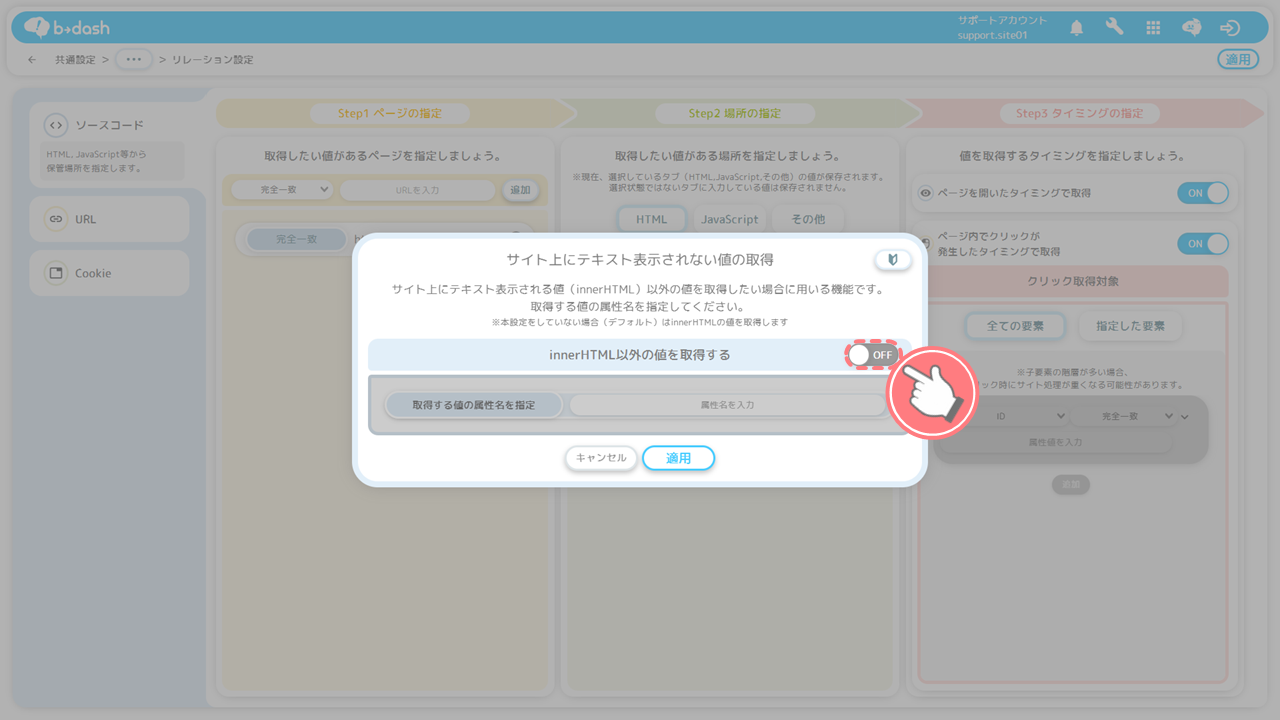Image resolution: width=1280 pixels, height=720 pixels.
Task: Open the notifications bell
Action: pyautogui.click(x=1076, y=28)
